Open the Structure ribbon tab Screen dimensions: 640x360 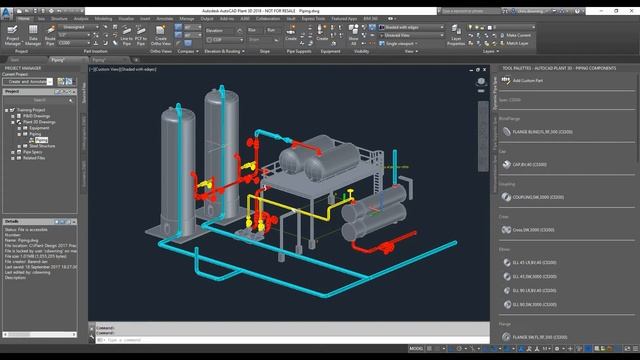tap(59, 19)
